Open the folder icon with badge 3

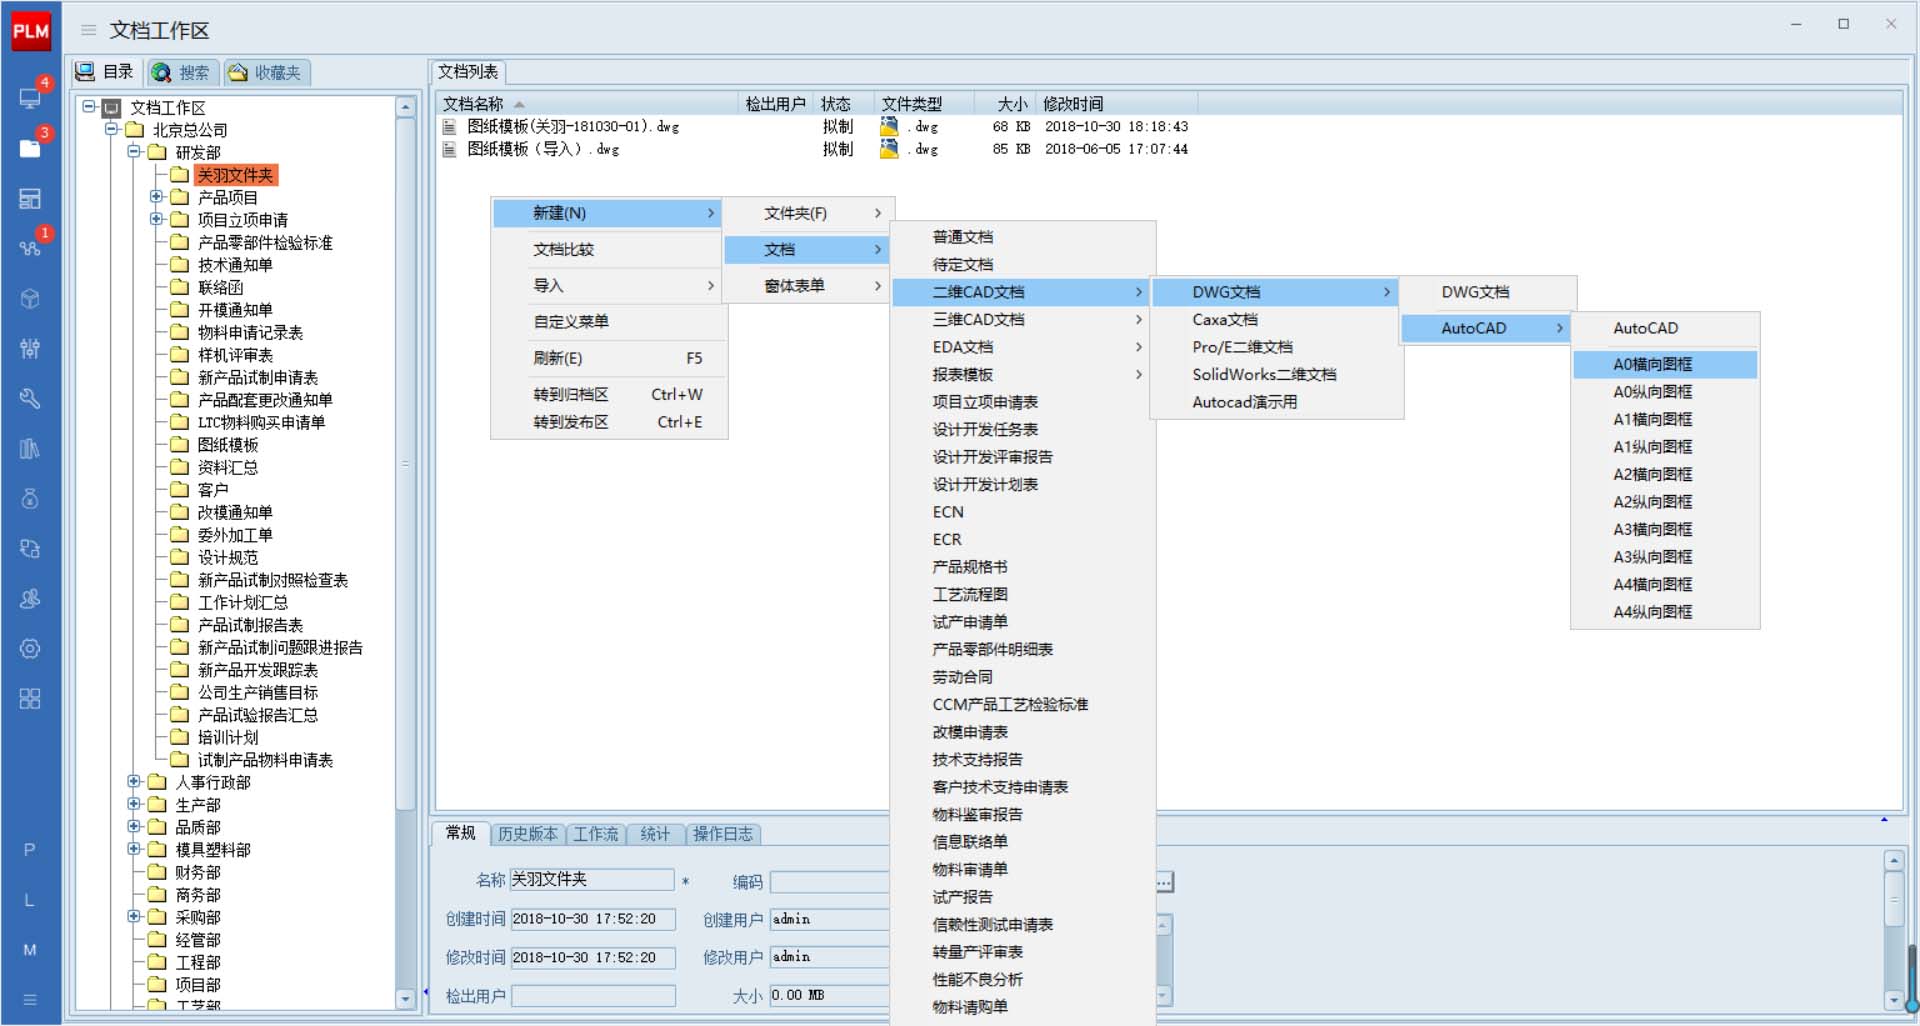29,148
